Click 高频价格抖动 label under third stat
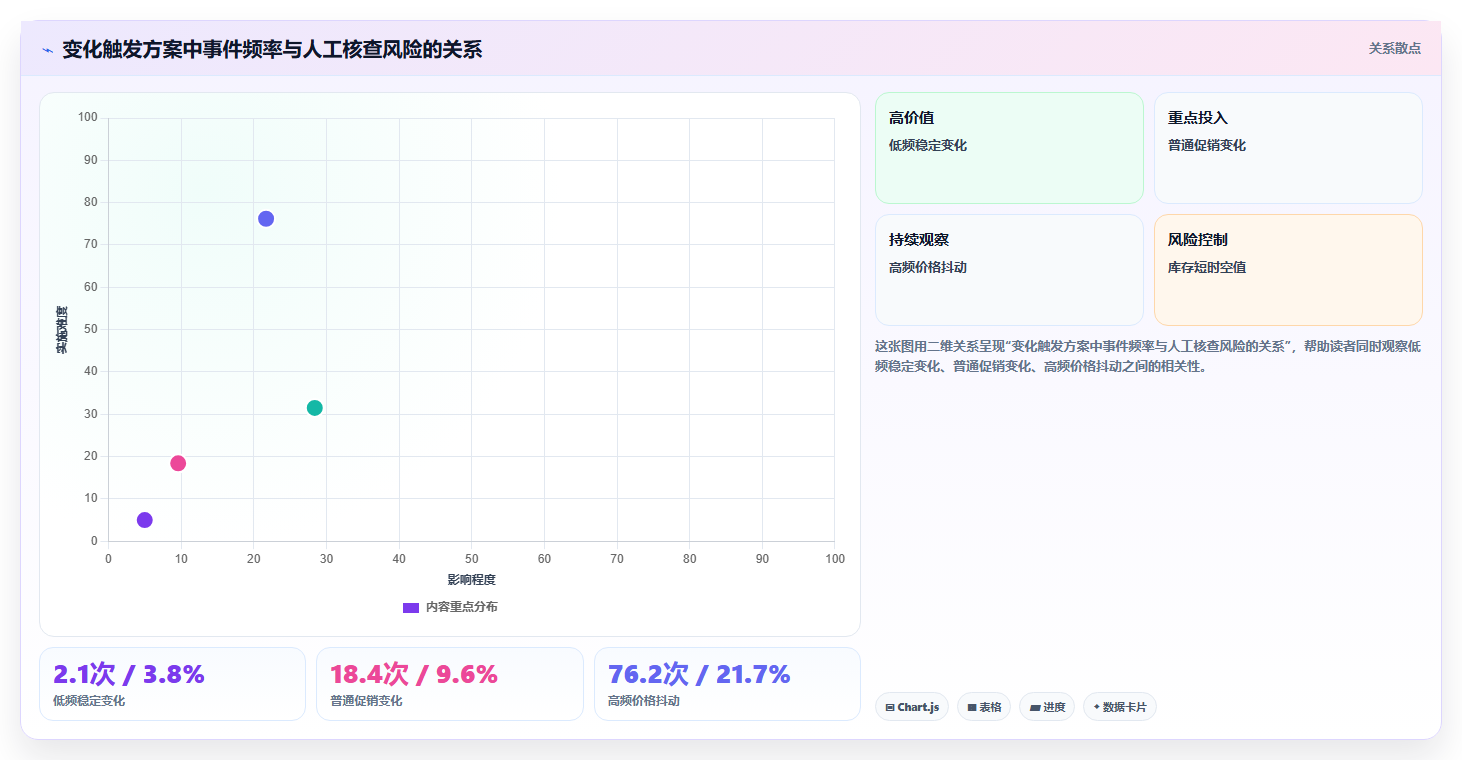The width and height of the screenshot is (1462, 760). [644, 701]
